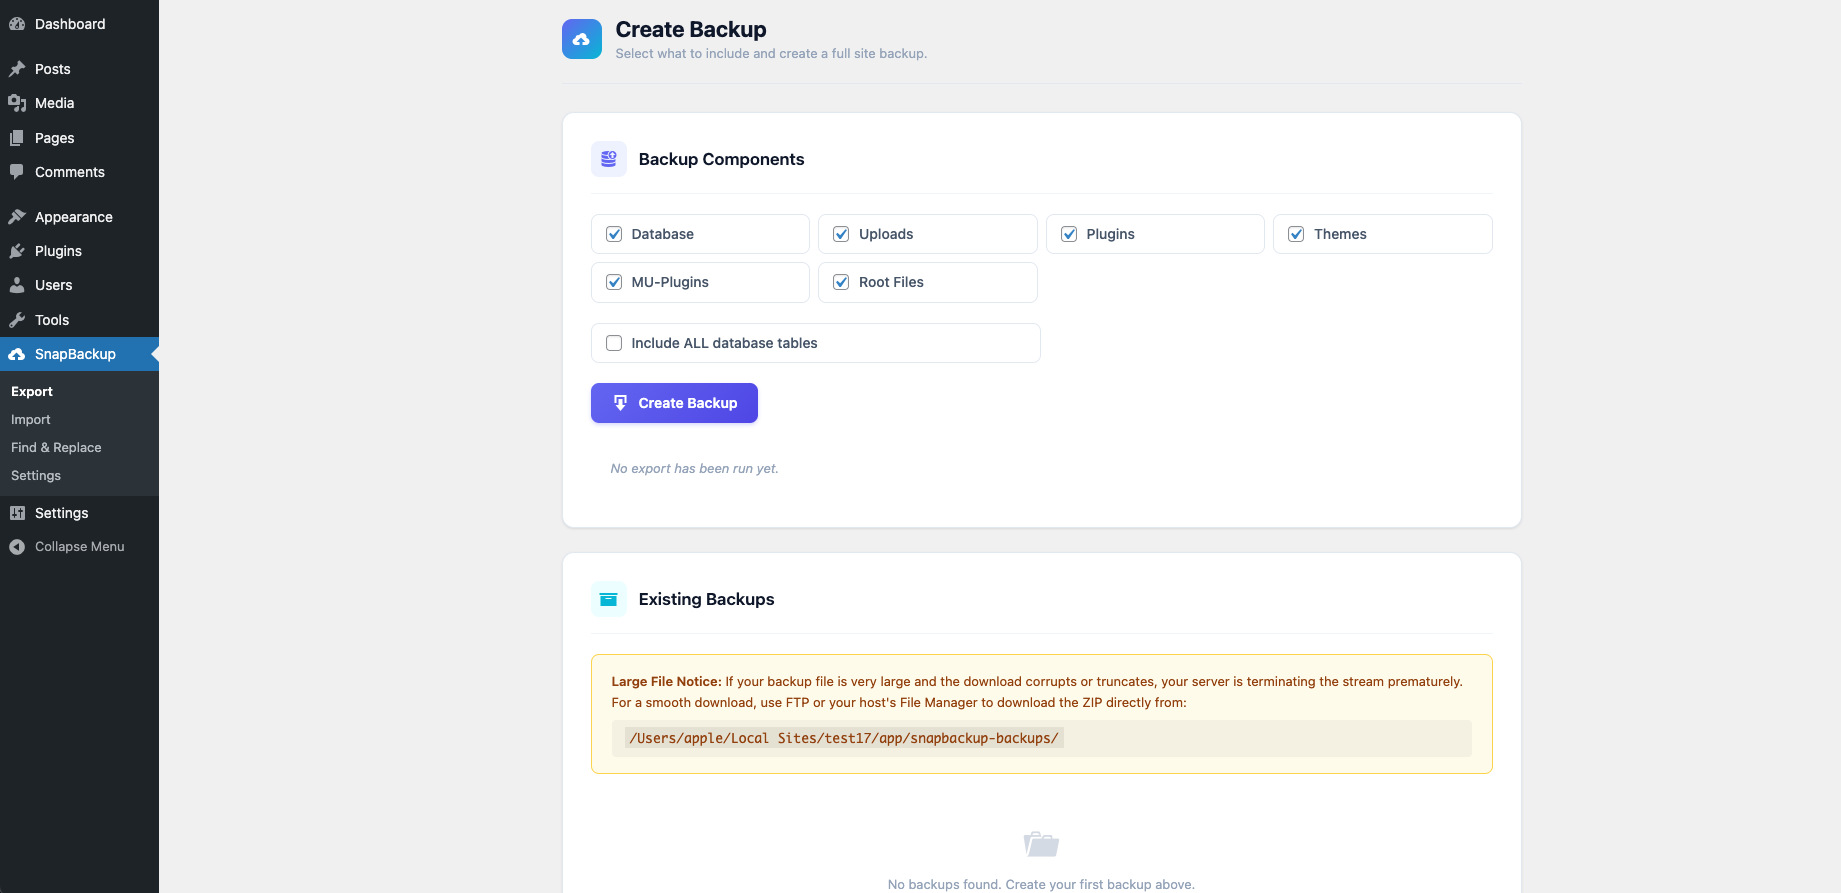
Task: Click the Comments bubble icon
Action: pyautogui.click(x=17, y=172)
